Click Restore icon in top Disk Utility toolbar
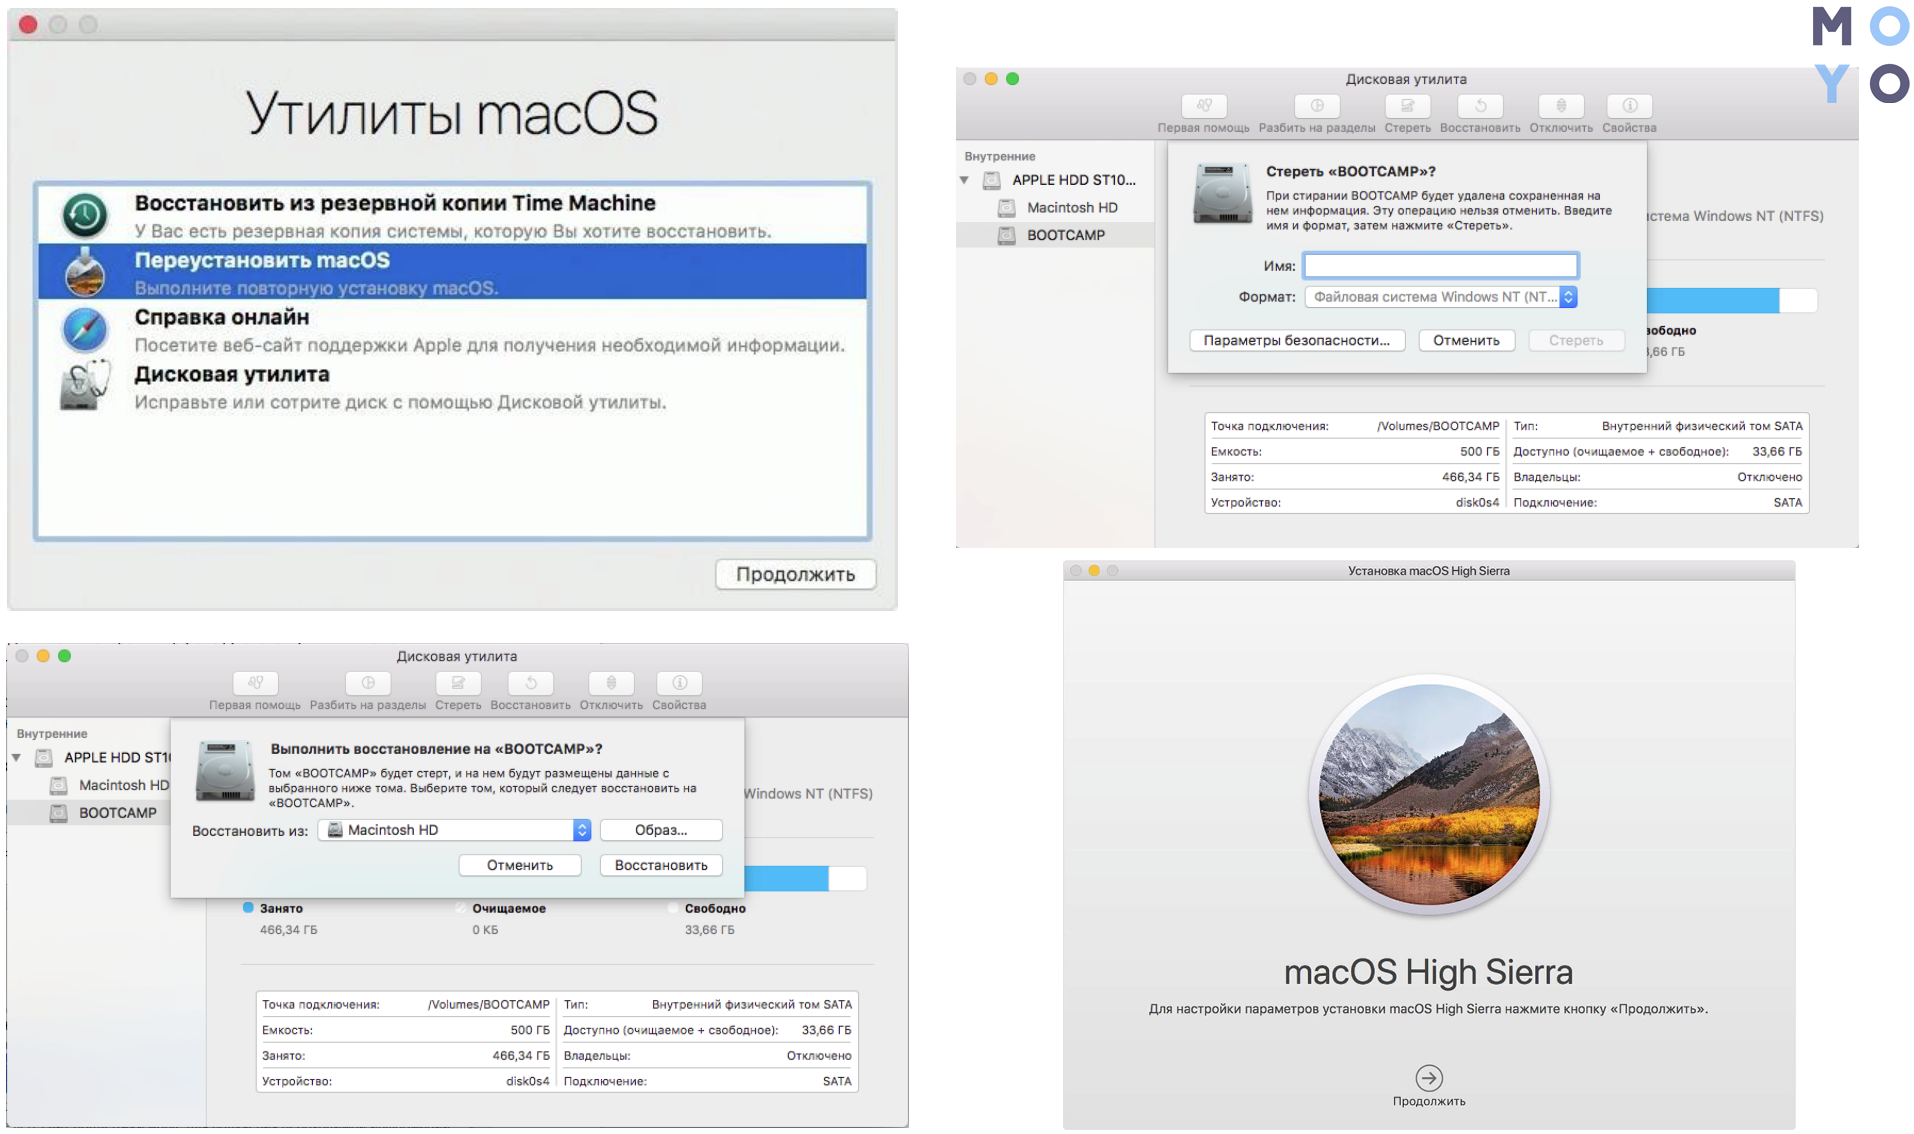Image resolution: width=1914 pixels, height=1134 pixels. [x=1480, y=106]
